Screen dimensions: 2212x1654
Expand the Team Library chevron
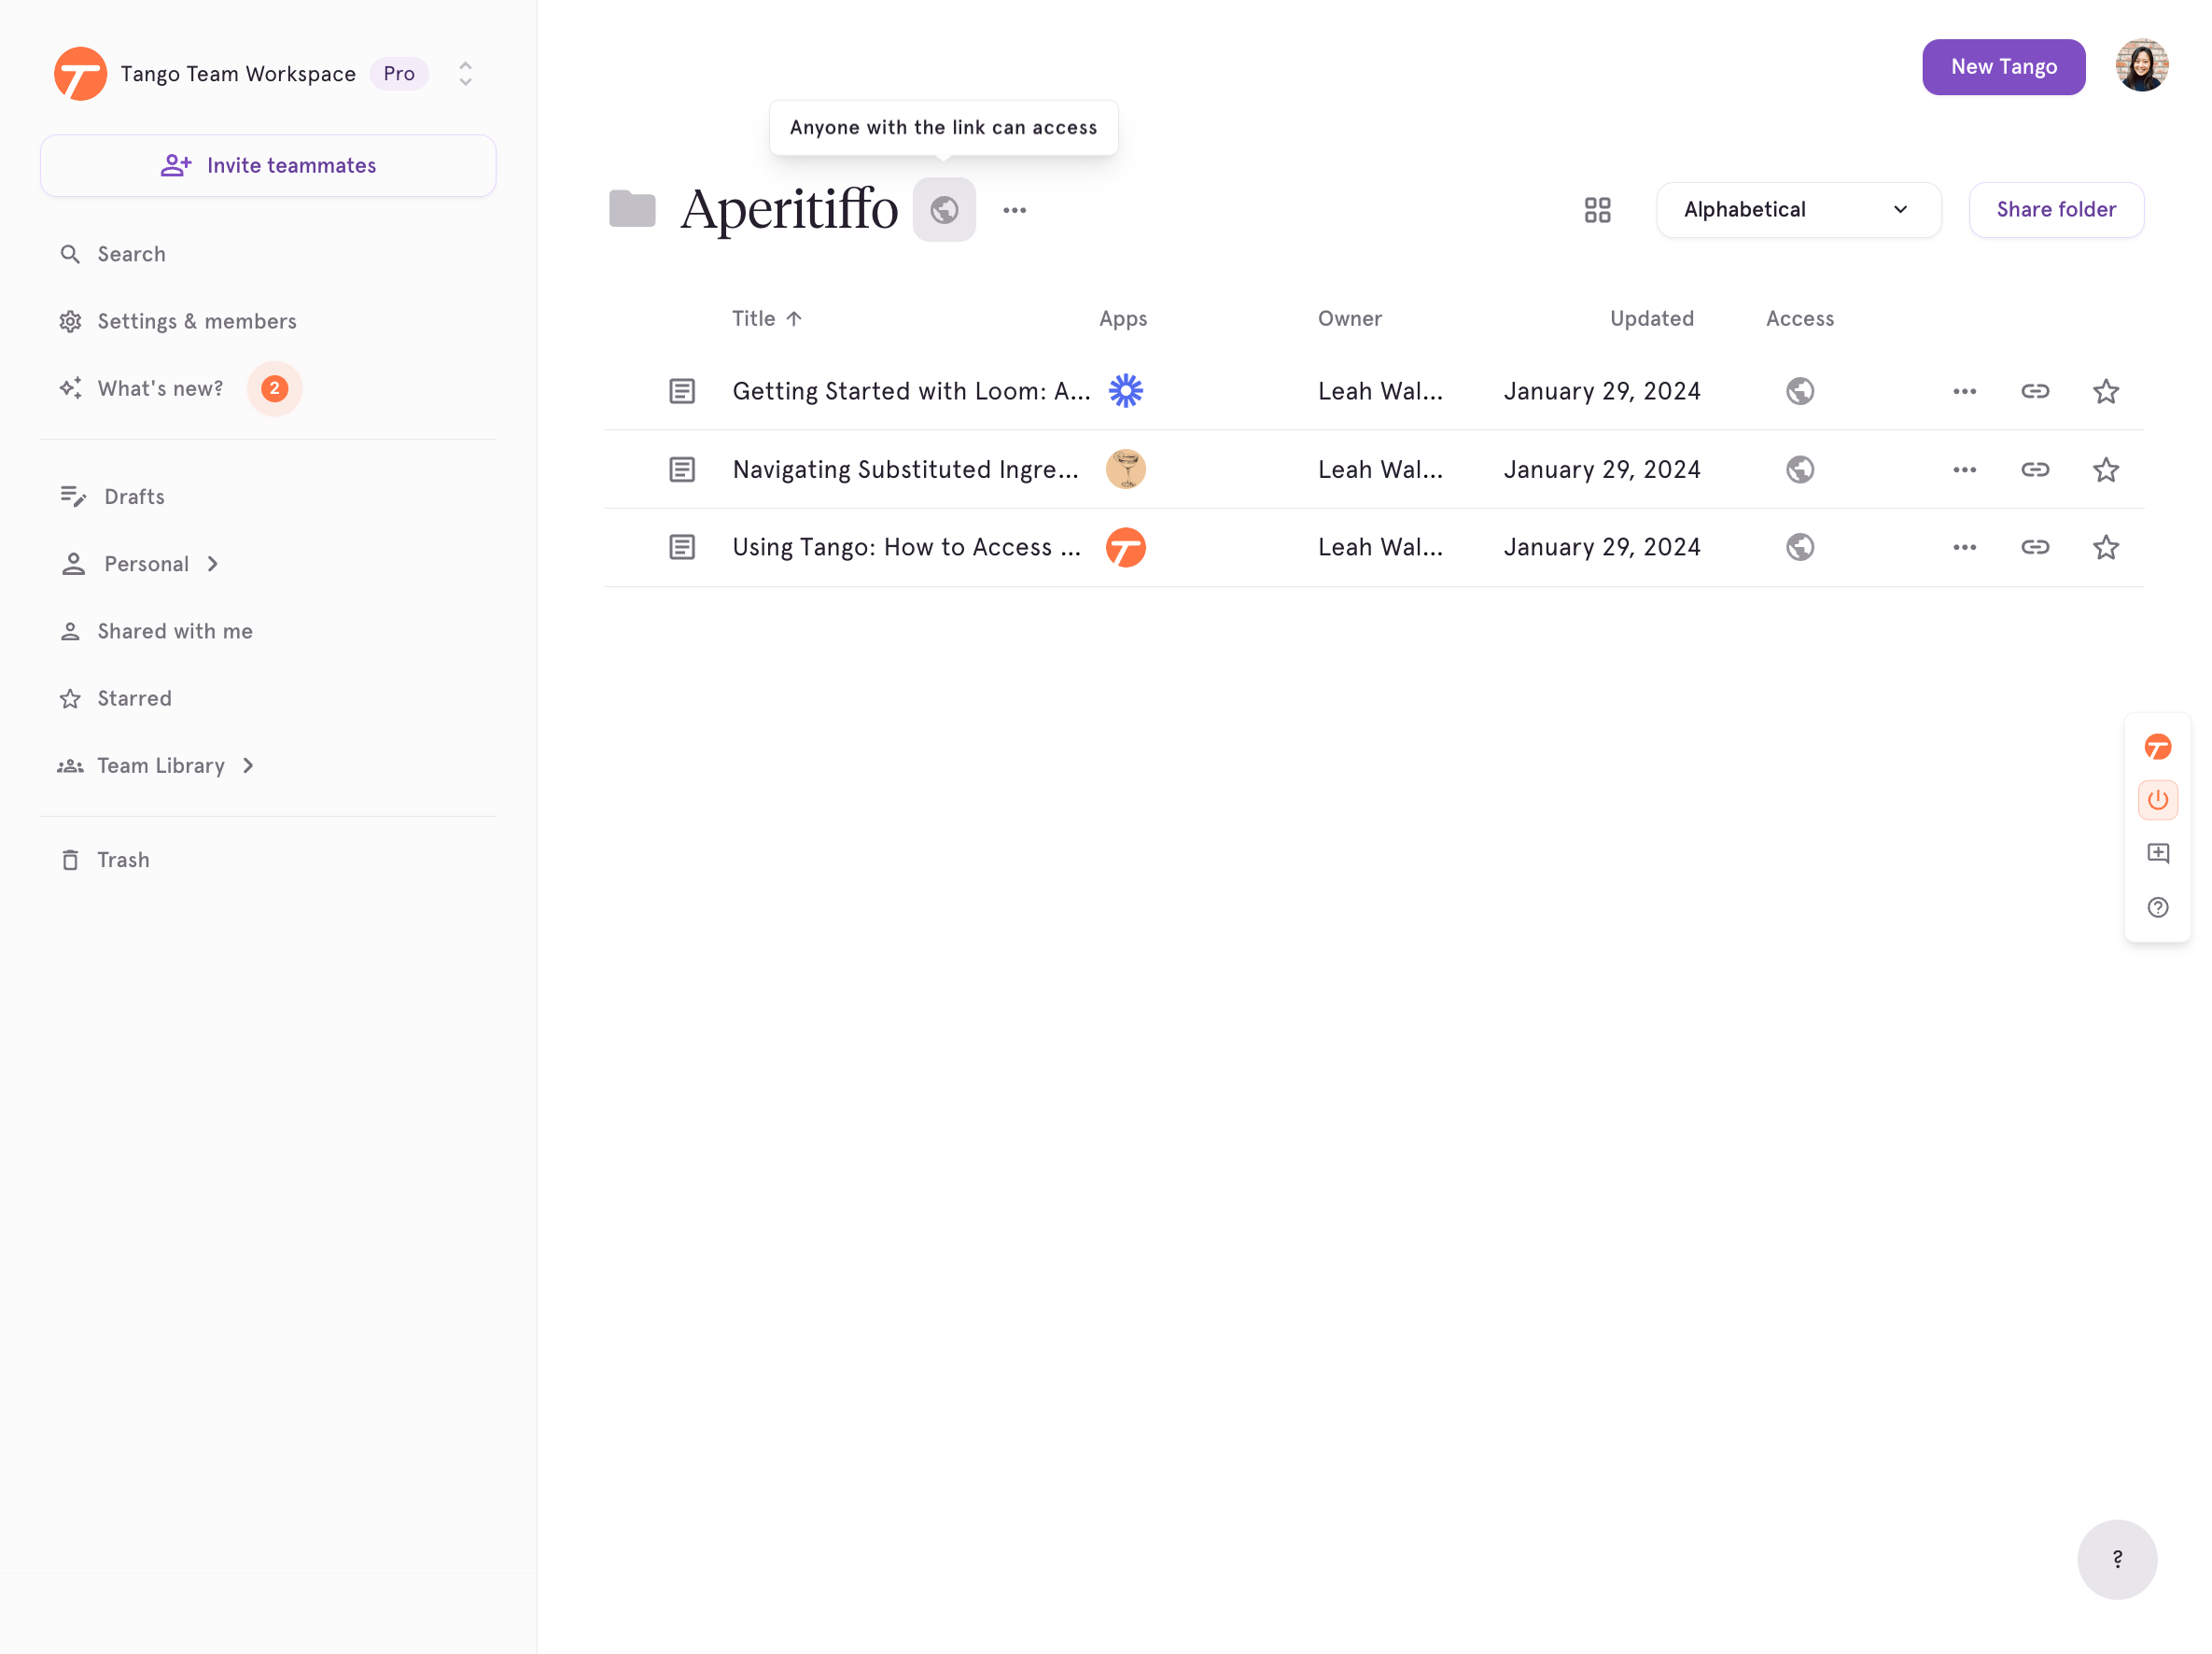pyautogui.click(x=248, y=766)
